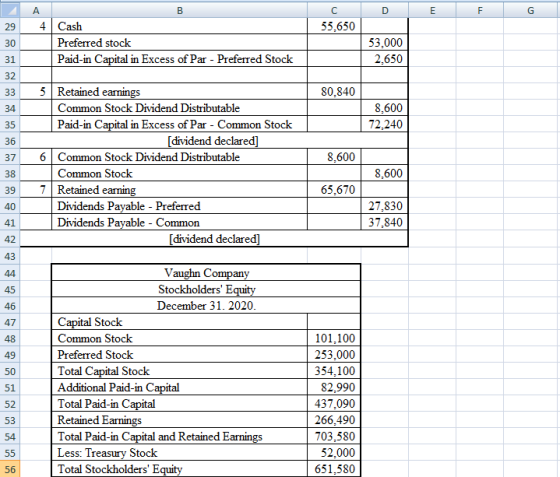The height and width of the screenshot is (477, 560).
Task: Click the select-all corner button
Action: tap(10, 11)
